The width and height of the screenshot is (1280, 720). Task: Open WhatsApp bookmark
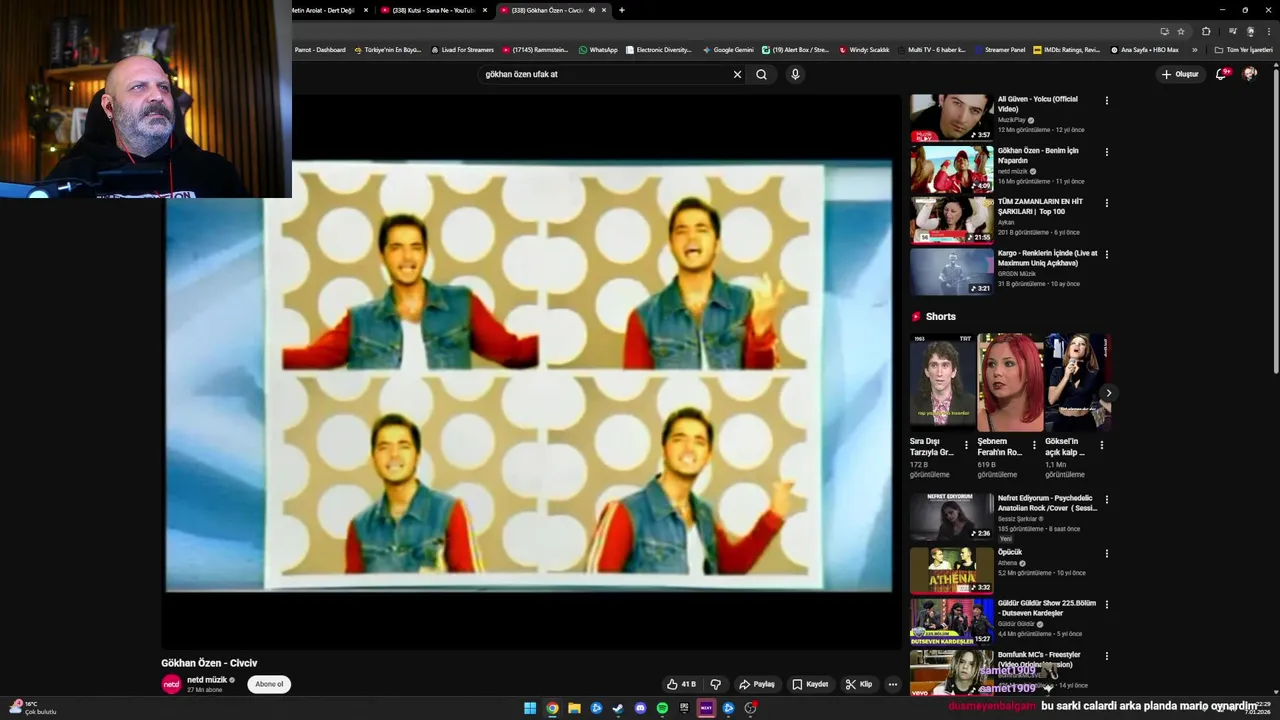pyautogui.click(x=598, y=49)
